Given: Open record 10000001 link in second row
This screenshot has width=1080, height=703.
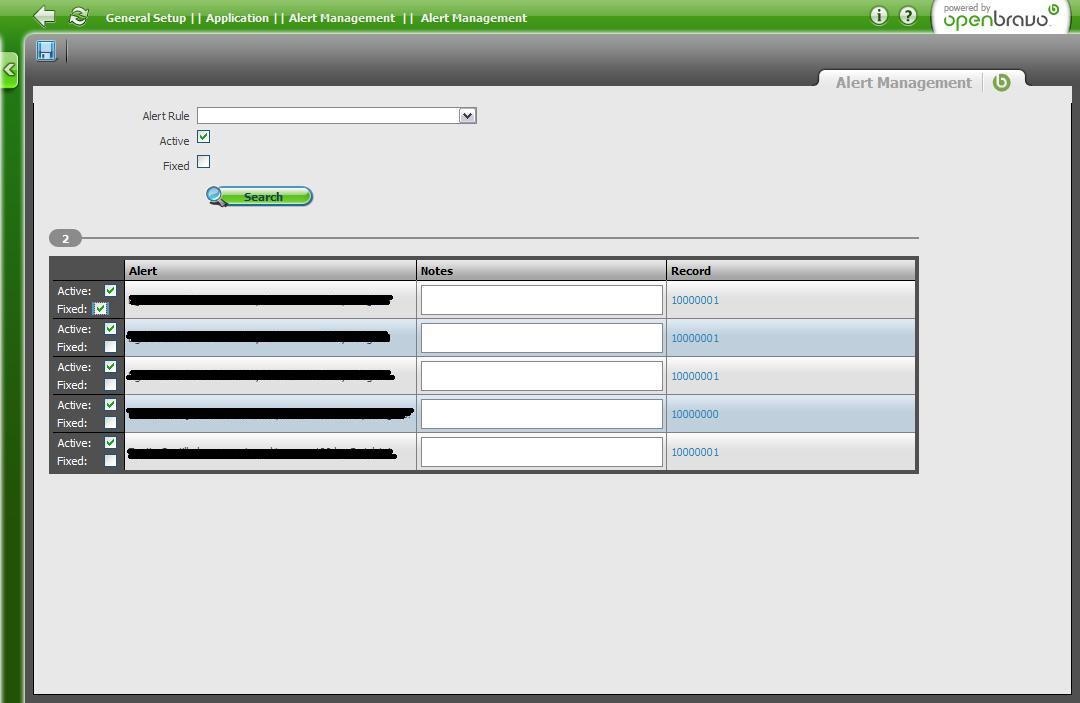Looking at the screenshot, I should (695, 338).
